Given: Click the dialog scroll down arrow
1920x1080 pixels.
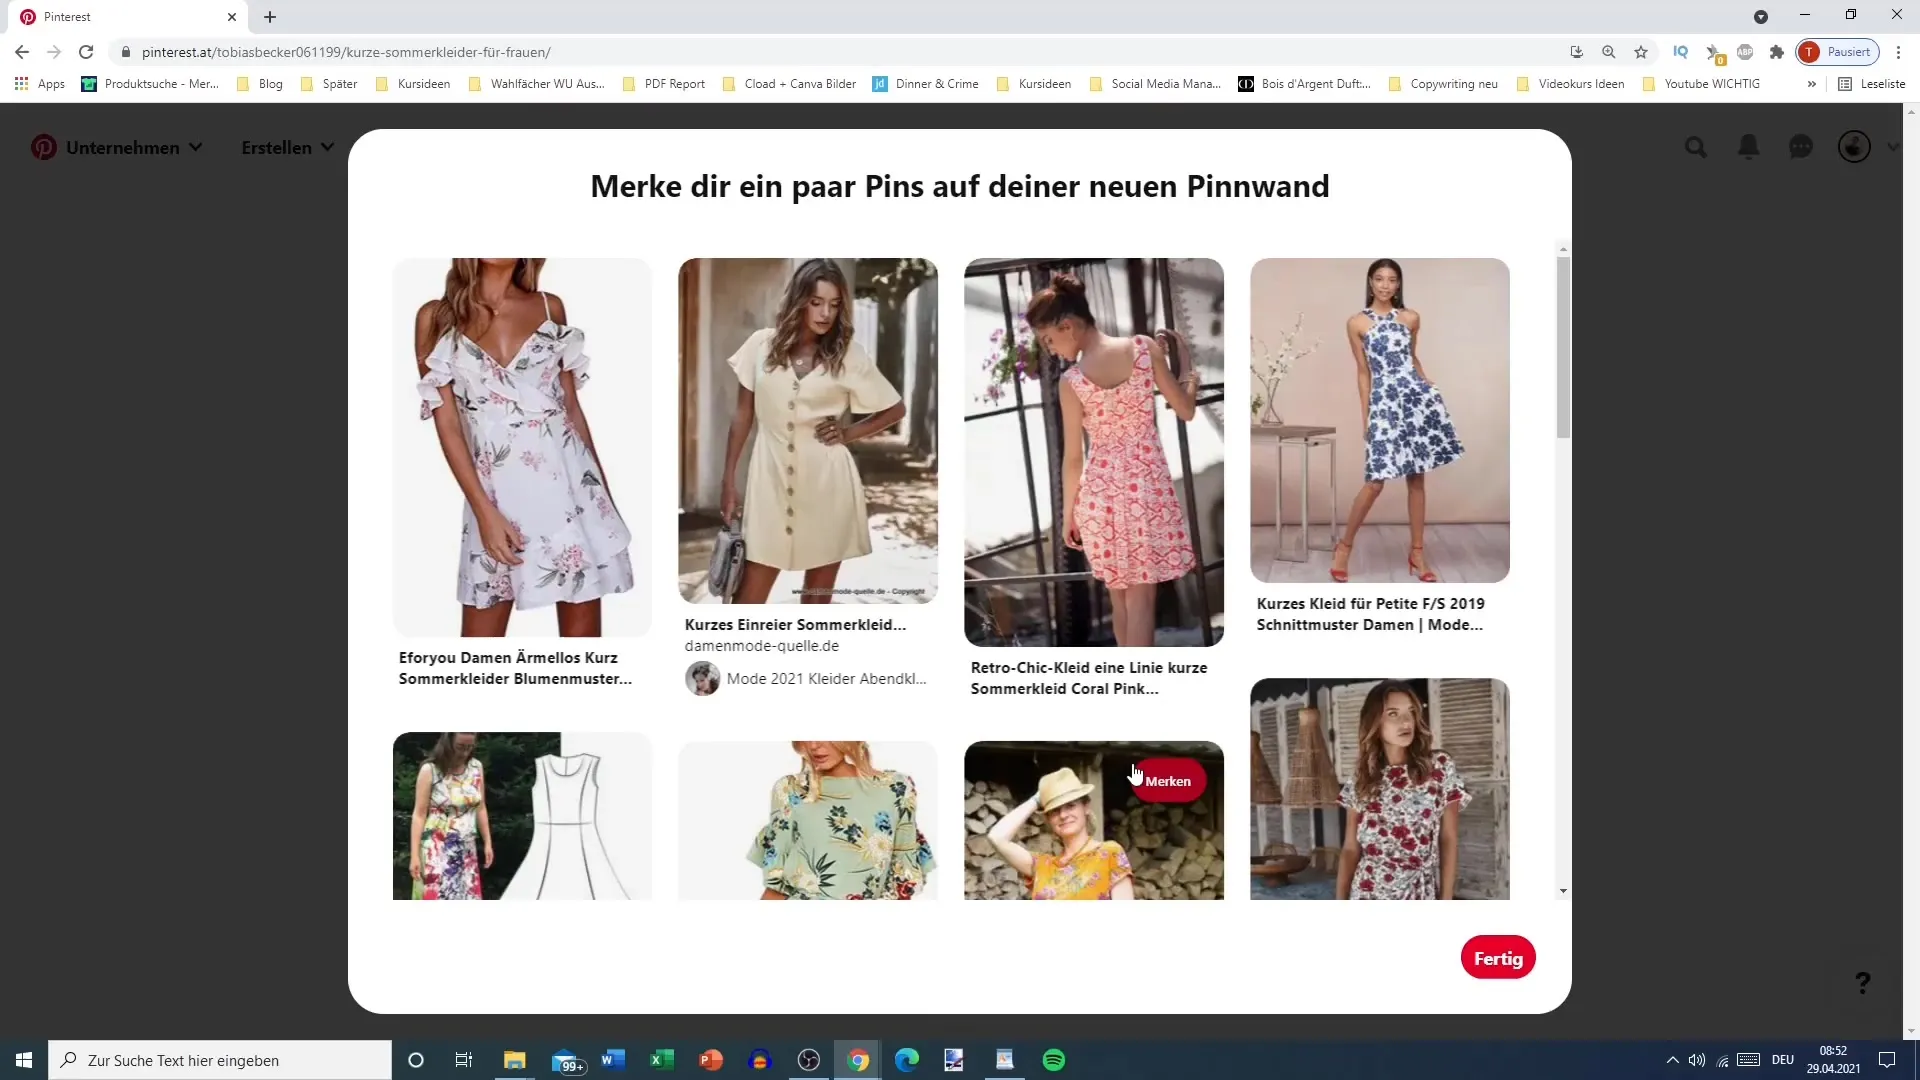Looking at the screenshot, I should pyautogui.click(x=1563, y=891).
